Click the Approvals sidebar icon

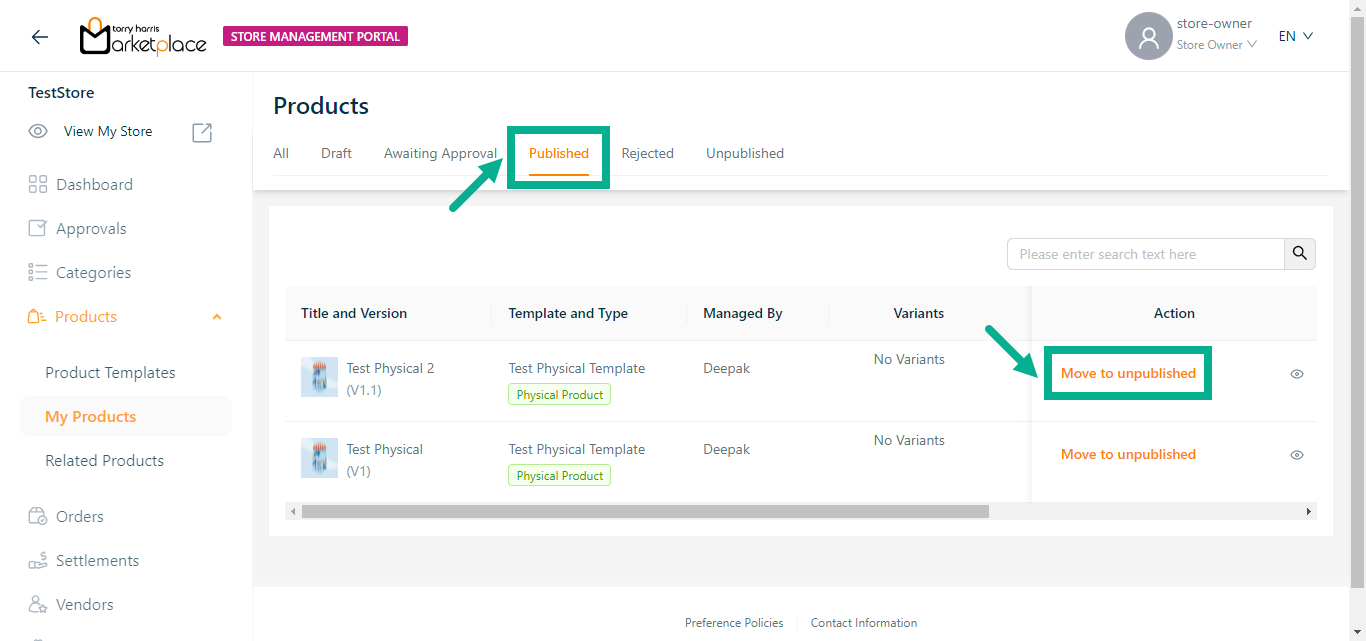(38, 228)
